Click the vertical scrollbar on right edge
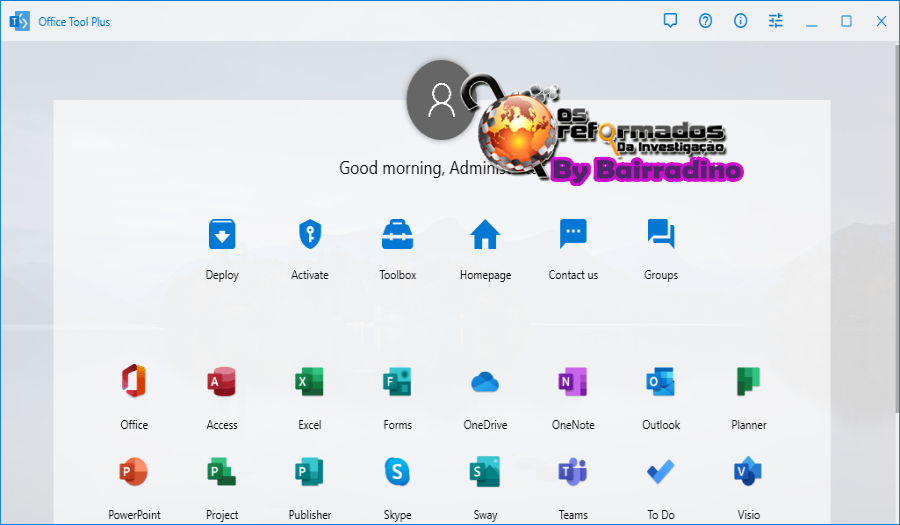Image resolution: width=900 pixels, height=525 pixels. [897, 227]
